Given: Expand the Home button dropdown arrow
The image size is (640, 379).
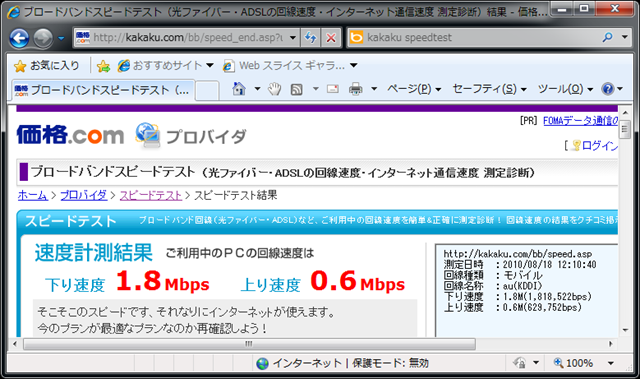Looking at the screenshot, I should pyautogui.click(x=257, y=89).
